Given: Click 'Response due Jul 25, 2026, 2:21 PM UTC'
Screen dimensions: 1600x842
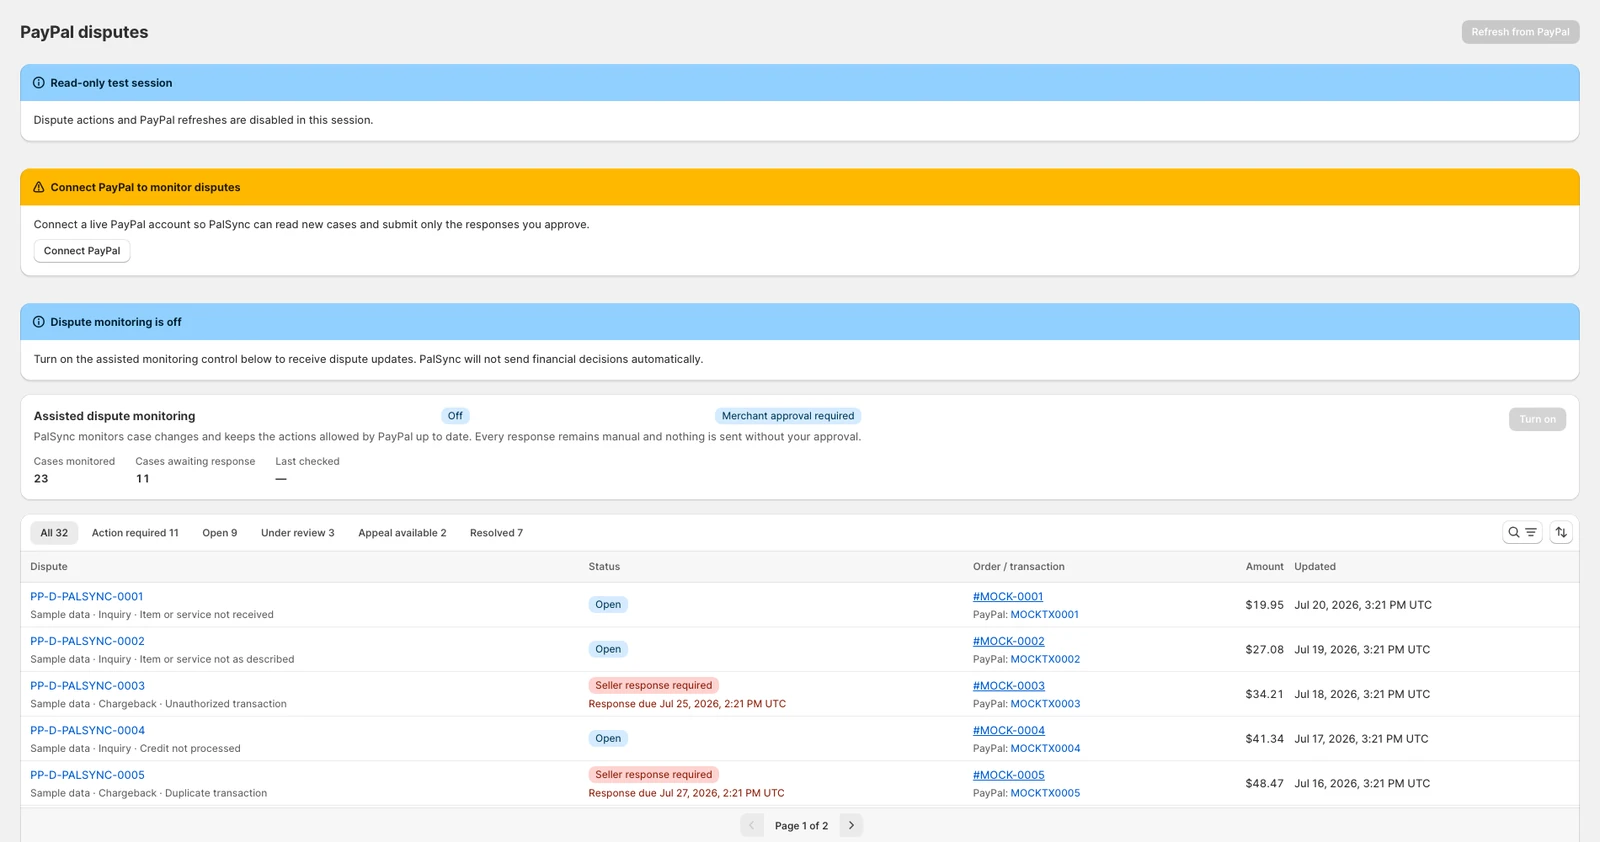Looking at the screenshot, I should pyautogui.click(x=687, y=704).
